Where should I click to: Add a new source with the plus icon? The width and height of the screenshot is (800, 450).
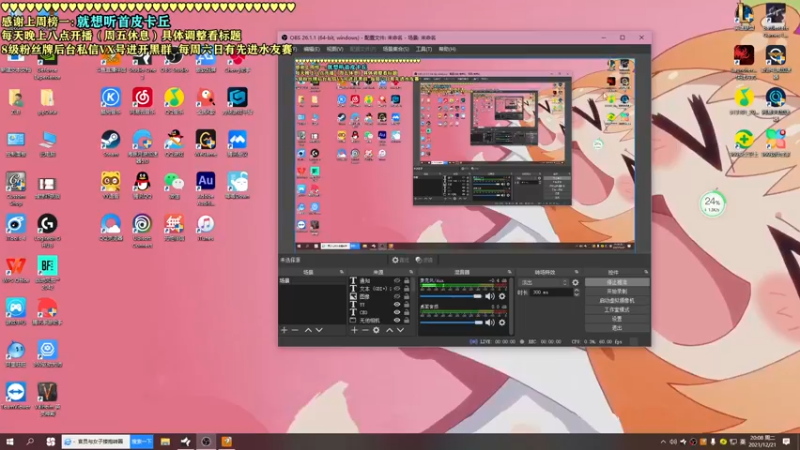tap(354, 330)
